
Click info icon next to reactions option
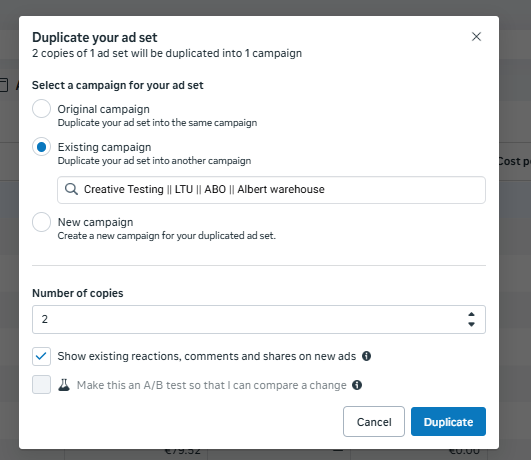(366, 356)
